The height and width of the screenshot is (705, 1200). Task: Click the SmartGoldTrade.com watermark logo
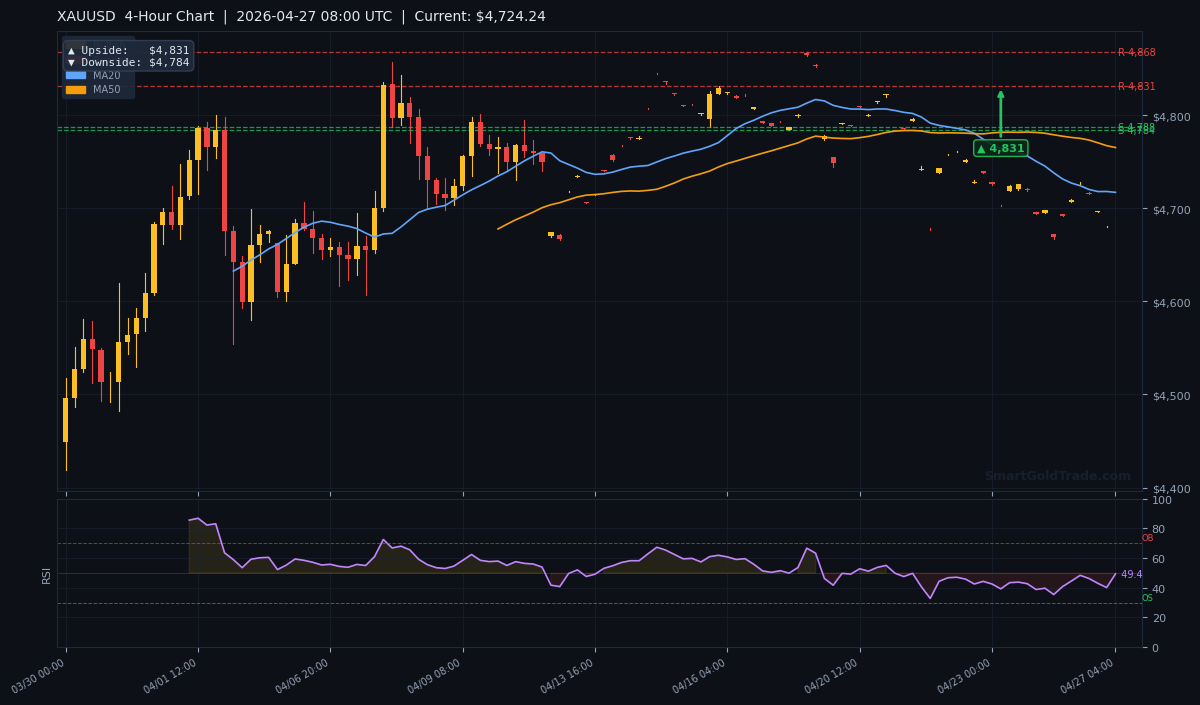[1055, 475]
